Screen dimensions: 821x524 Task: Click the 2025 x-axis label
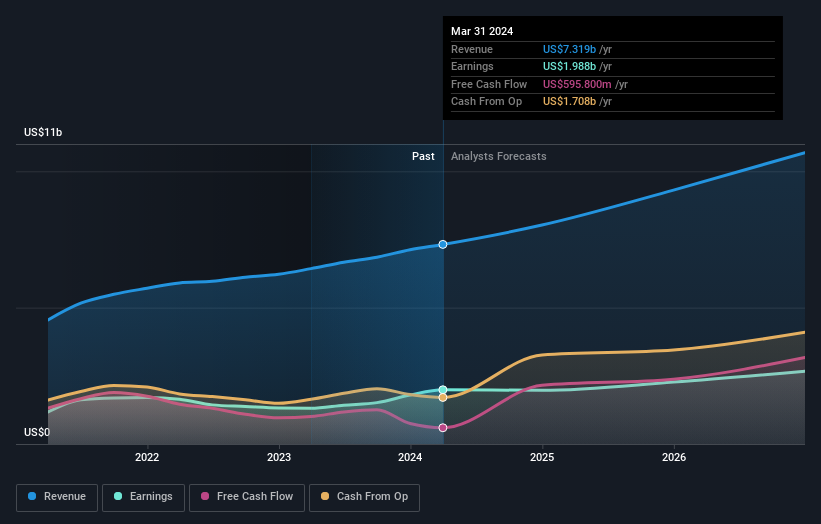tap(542, 457)
